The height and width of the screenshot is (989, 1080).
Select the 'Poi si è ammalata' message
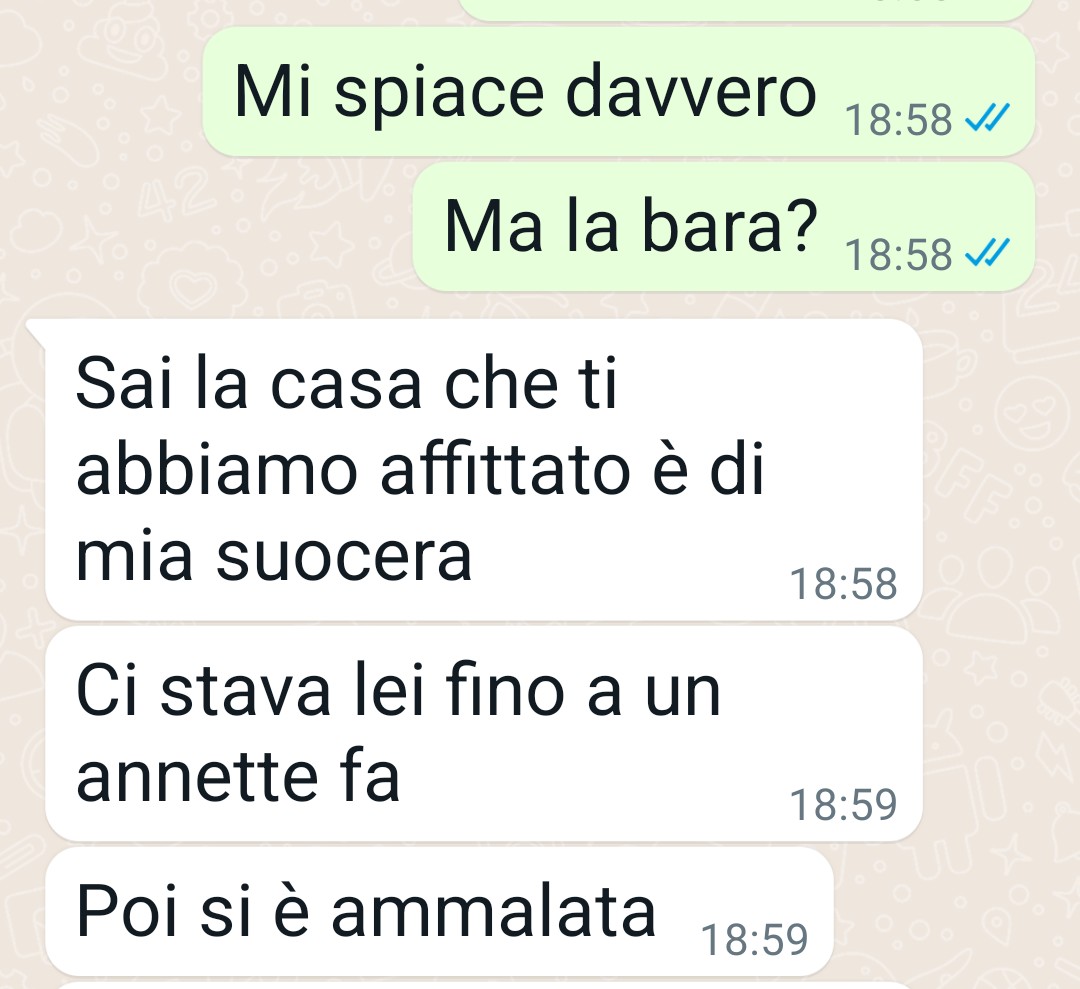click(439, 911)
